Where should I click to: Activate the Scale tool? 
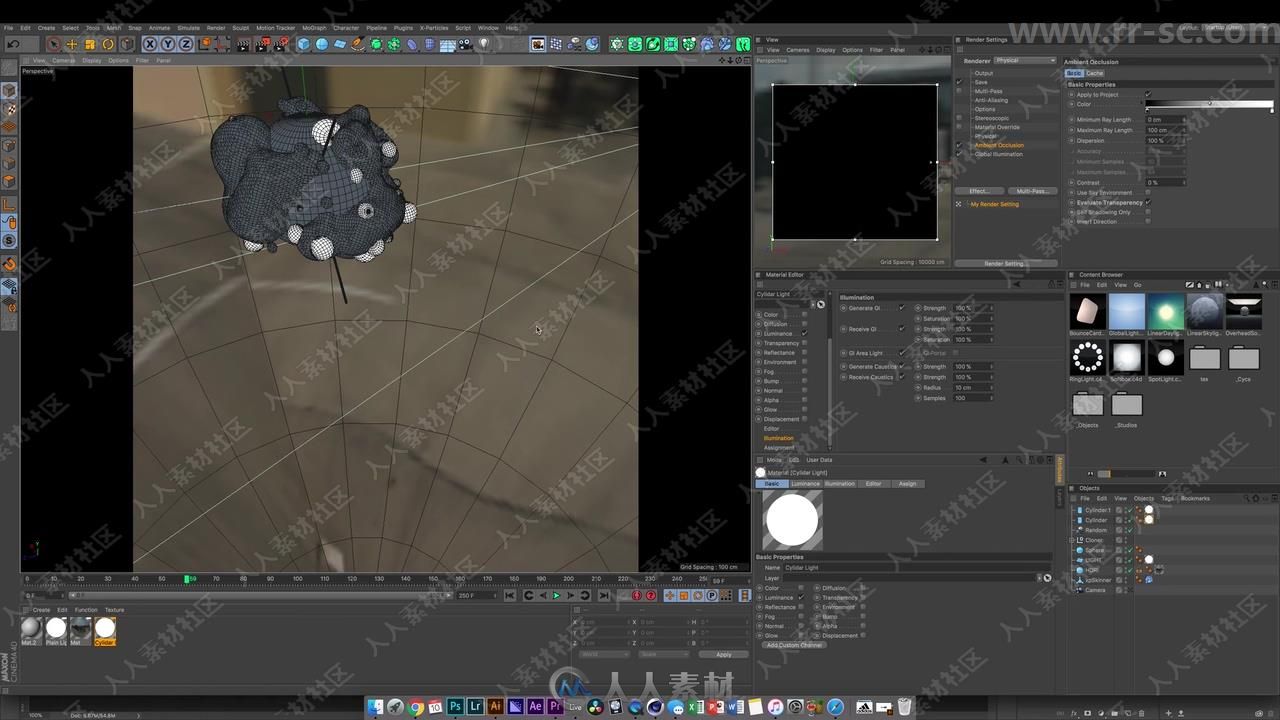pos(90,44)
